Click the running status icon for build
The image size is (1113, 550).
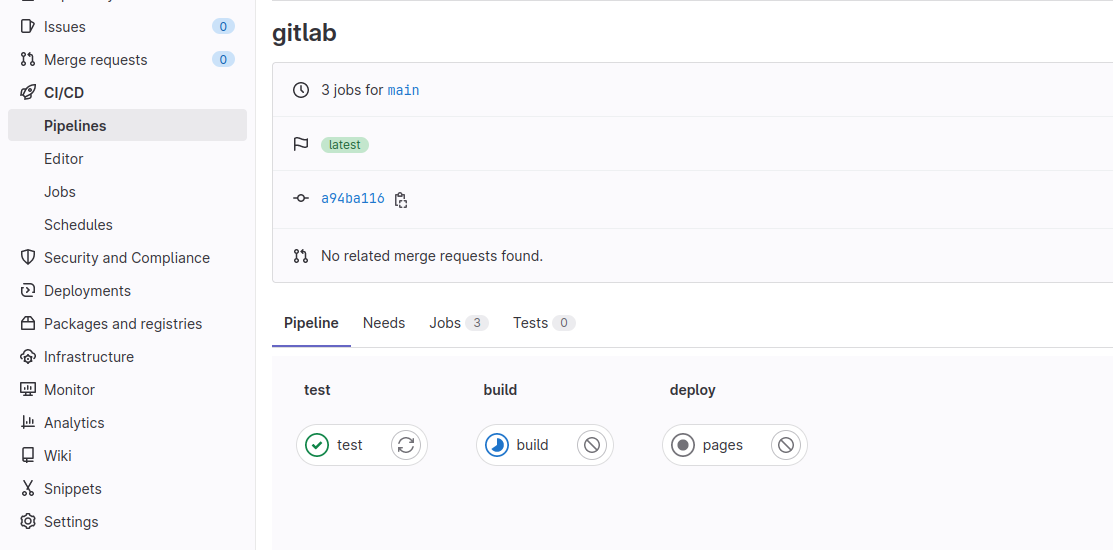click(497, 445)
